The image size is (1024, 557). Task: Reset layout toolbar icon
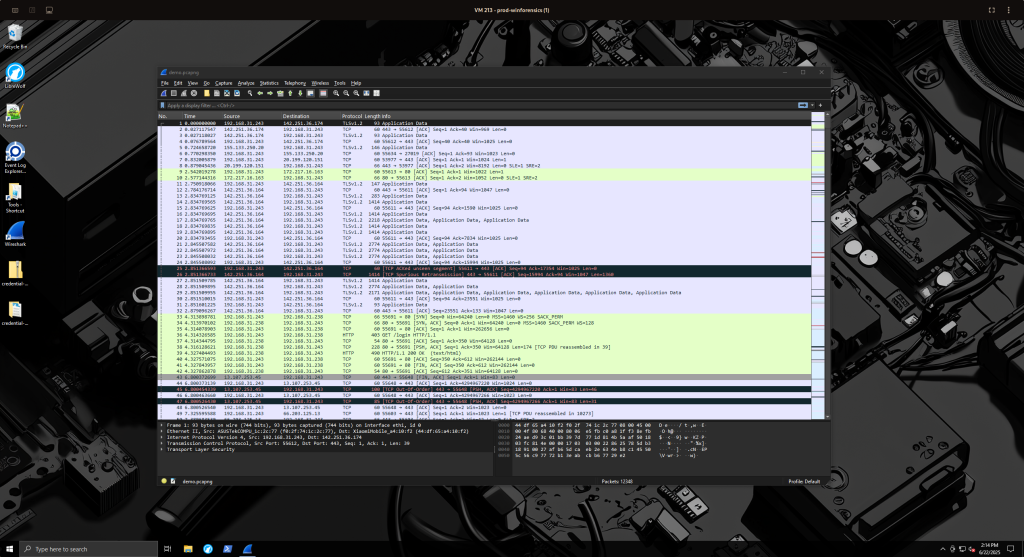(376, 93)
